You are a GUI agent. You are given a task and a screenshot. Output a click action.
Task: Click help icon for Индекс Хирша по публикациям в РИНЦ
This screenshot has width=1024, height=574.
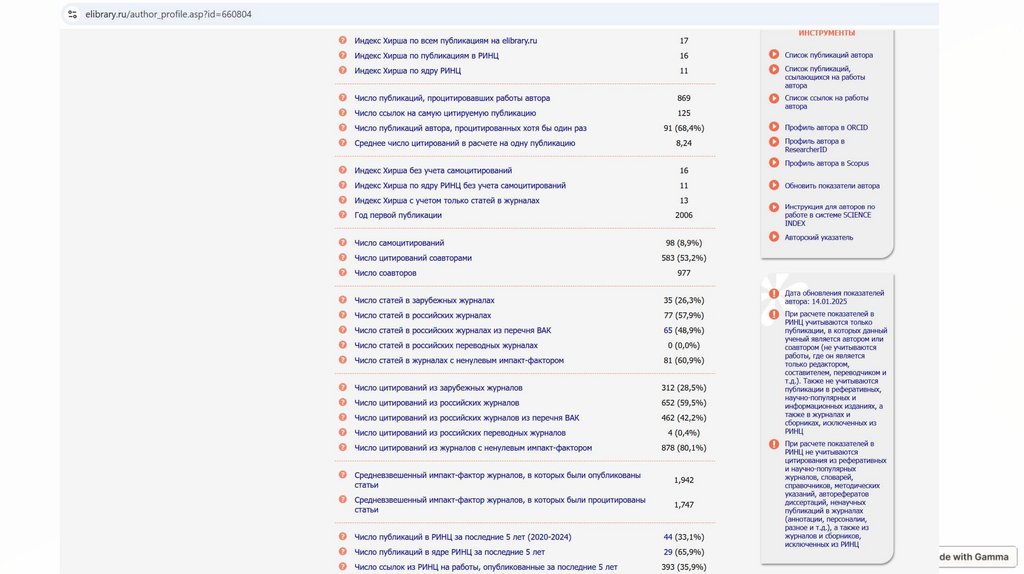point(342,55)
